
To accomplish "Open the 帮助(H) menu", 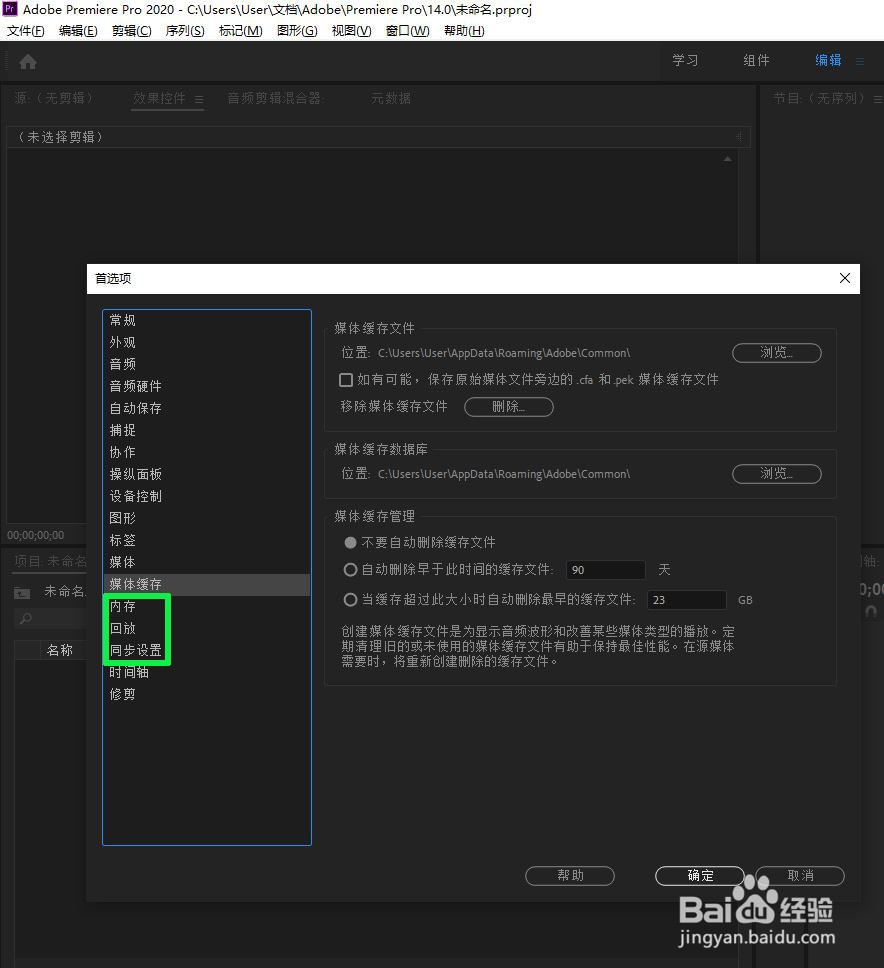I will point(464,31).
